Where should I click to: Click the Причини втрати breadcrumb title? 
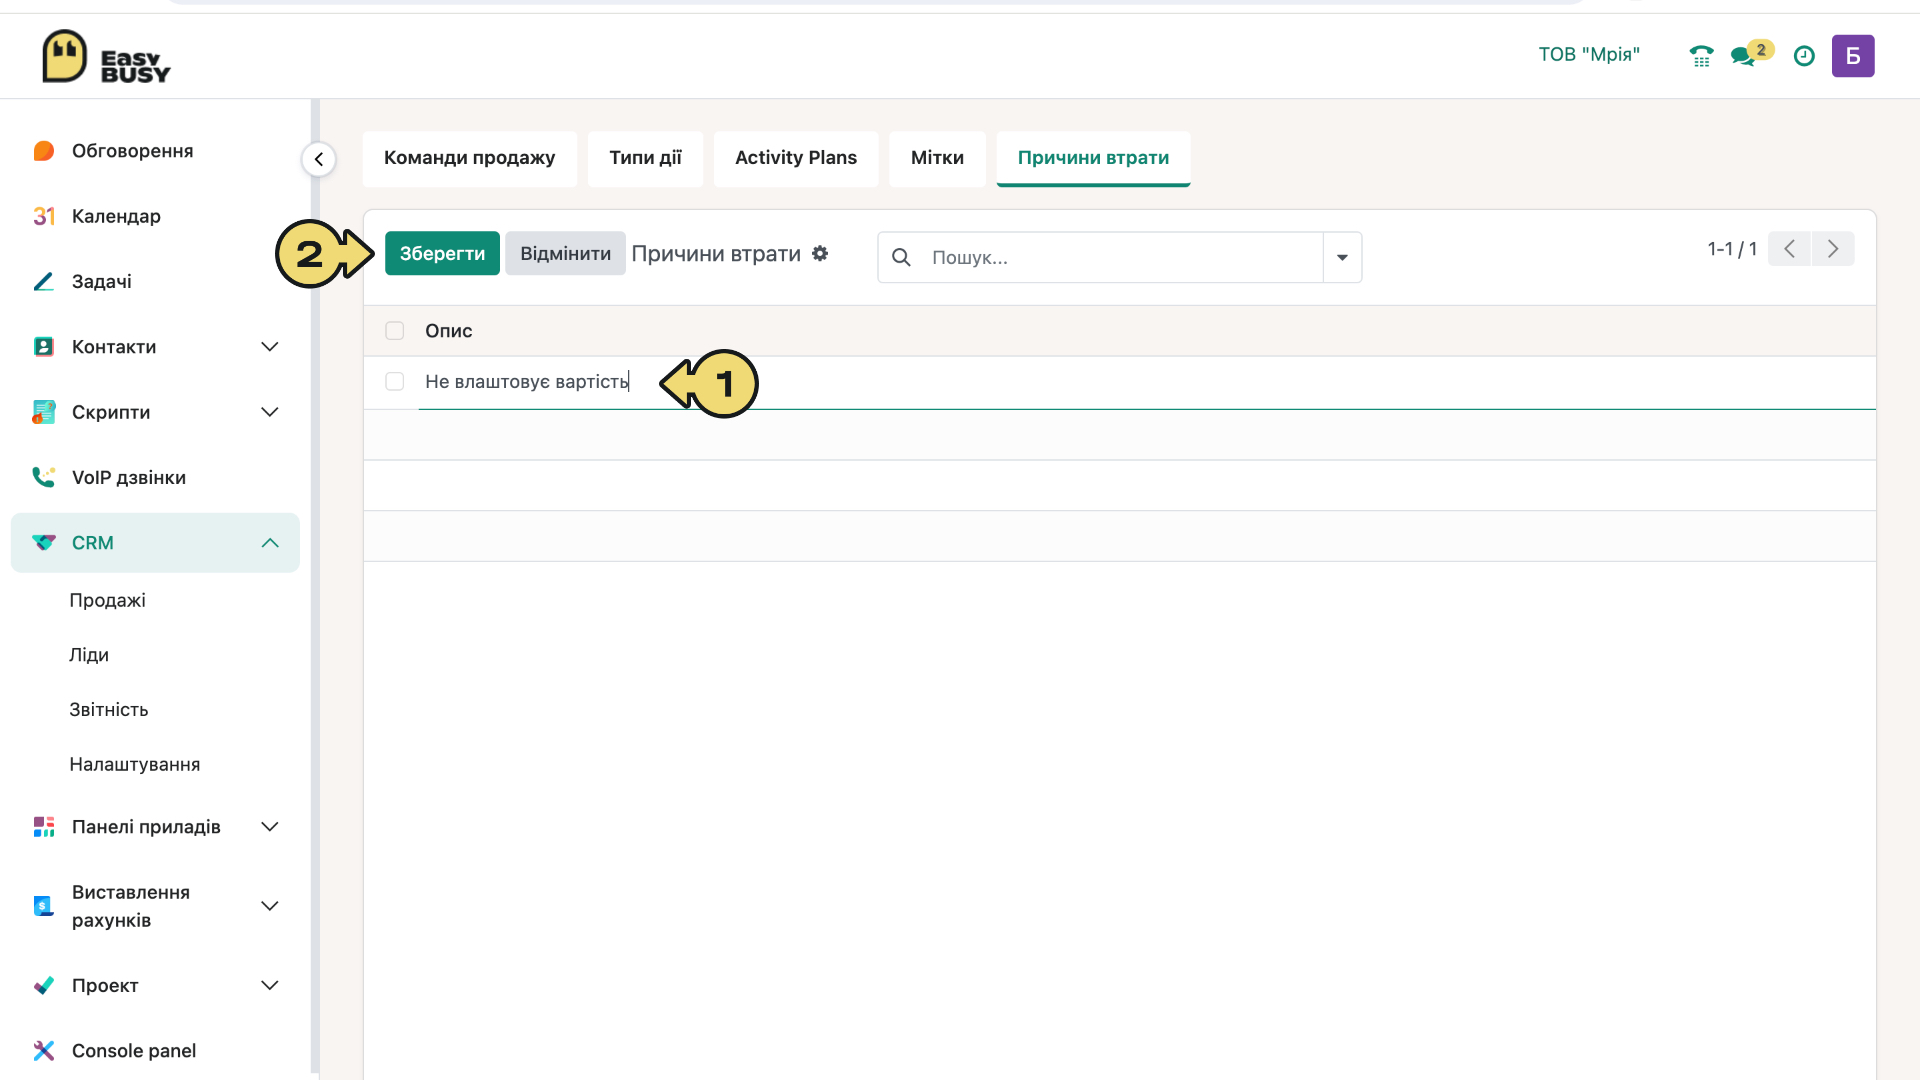coord(716,254)
